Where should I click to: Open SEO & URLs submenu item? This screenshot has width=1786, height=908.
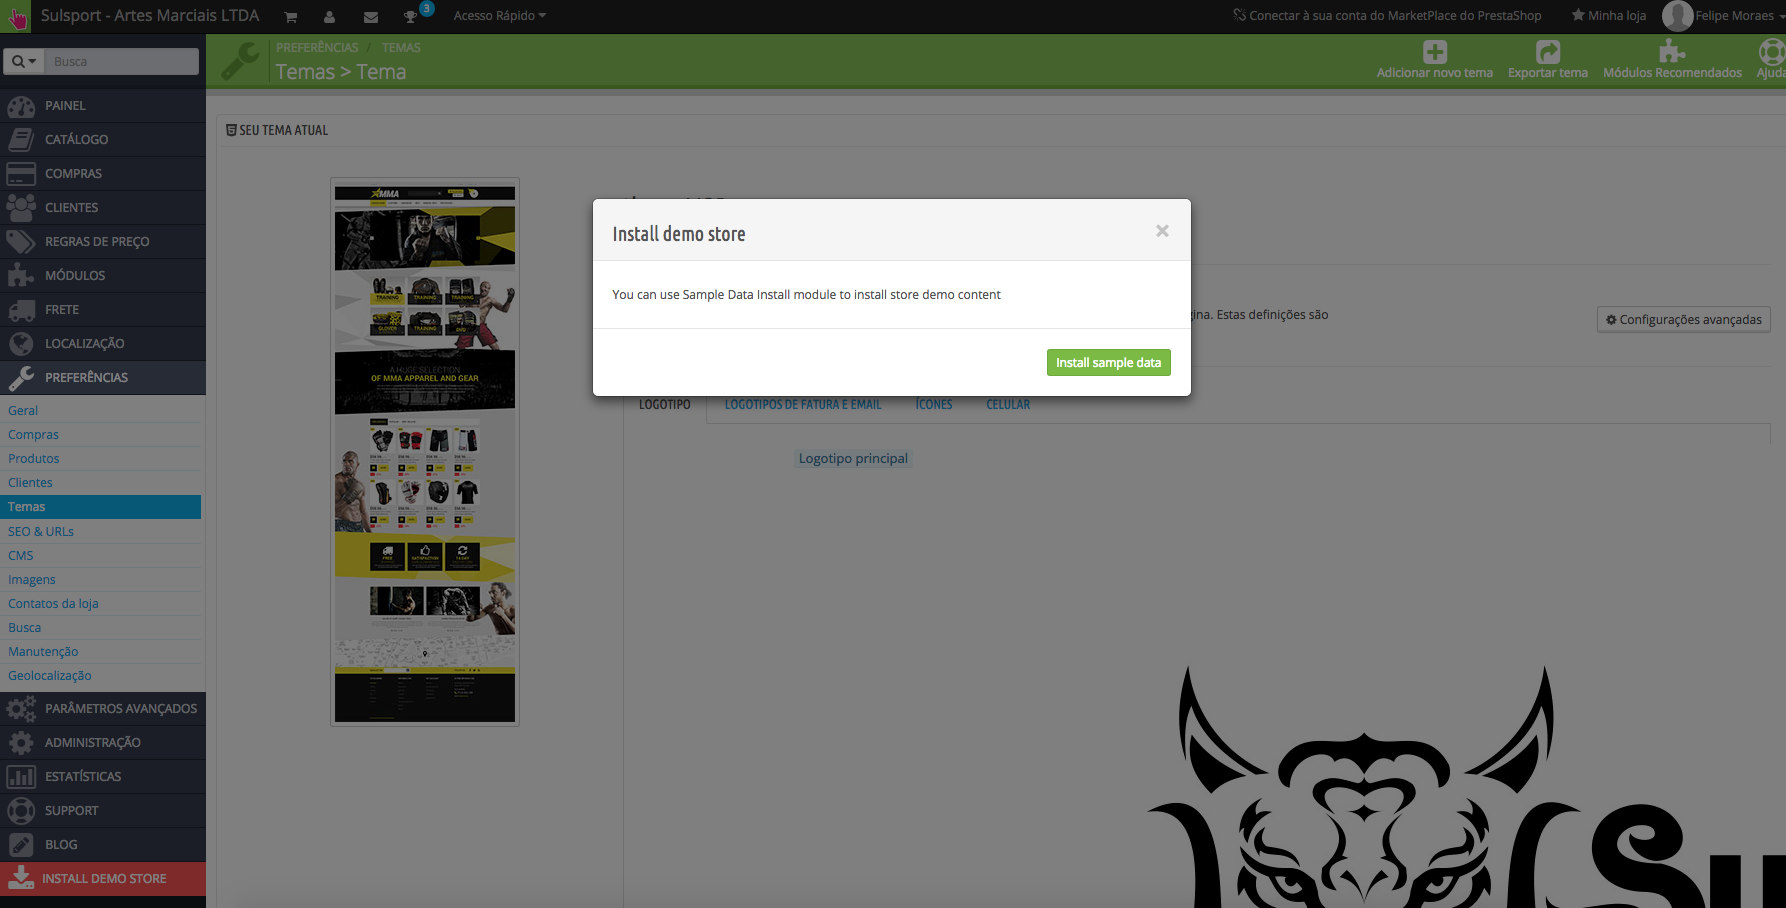[x=41, y=531]
